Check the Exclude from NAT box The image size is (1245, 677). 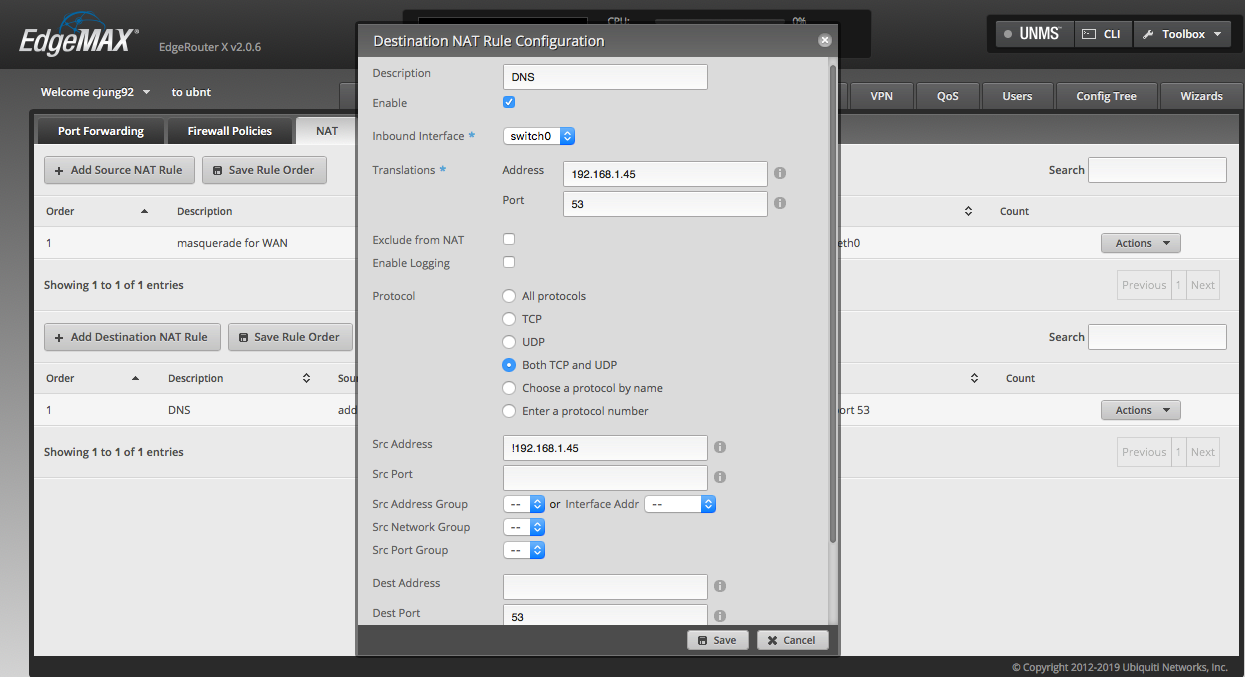click(509, 239)
